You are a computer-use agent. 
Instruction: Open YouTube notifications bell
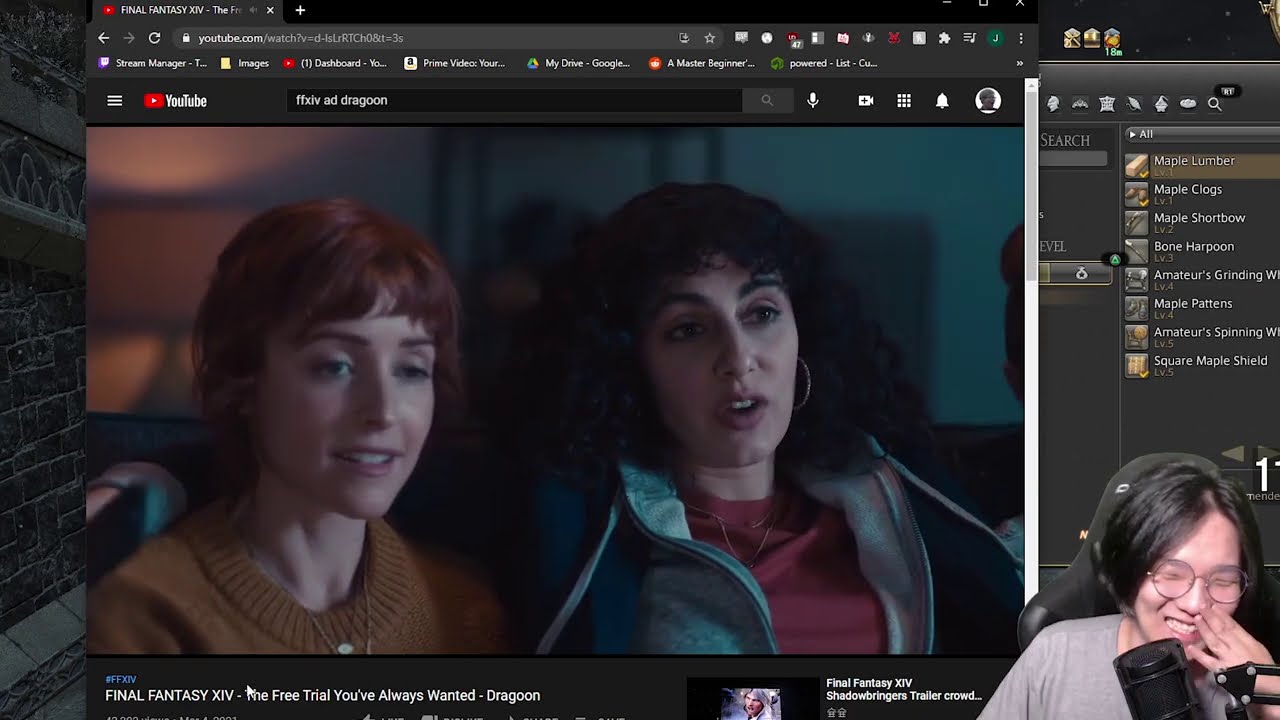(x=942, y=100)
